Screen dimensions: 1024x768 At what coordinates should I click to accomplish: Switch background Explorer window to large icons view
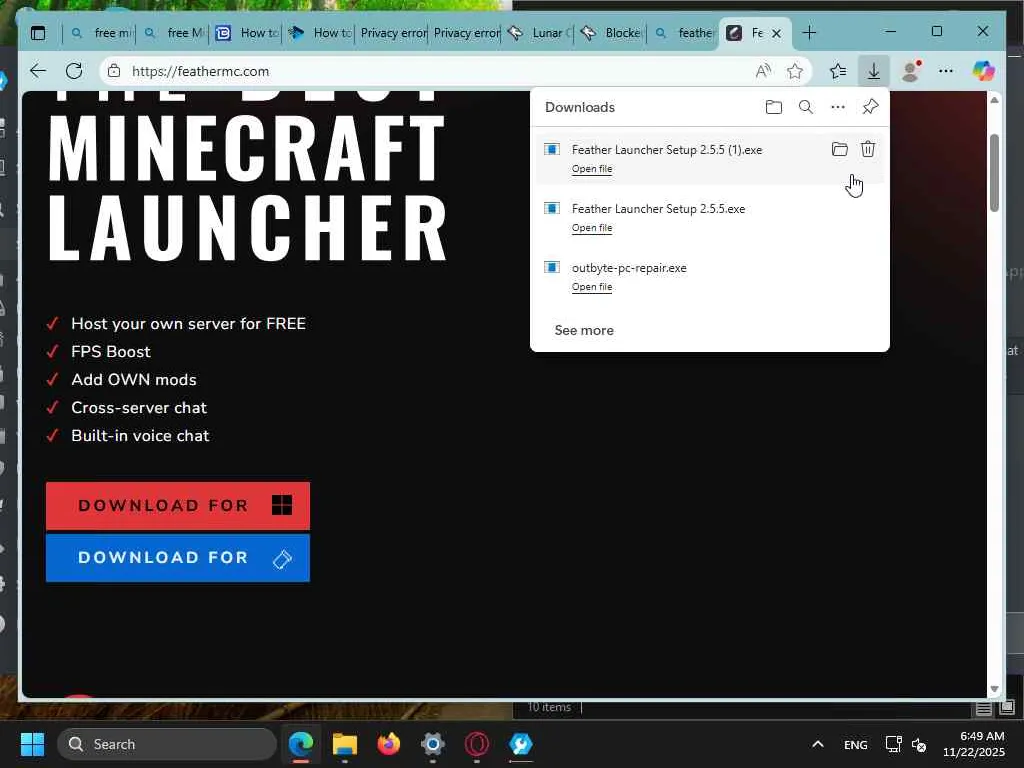[x=1007, y=708]
